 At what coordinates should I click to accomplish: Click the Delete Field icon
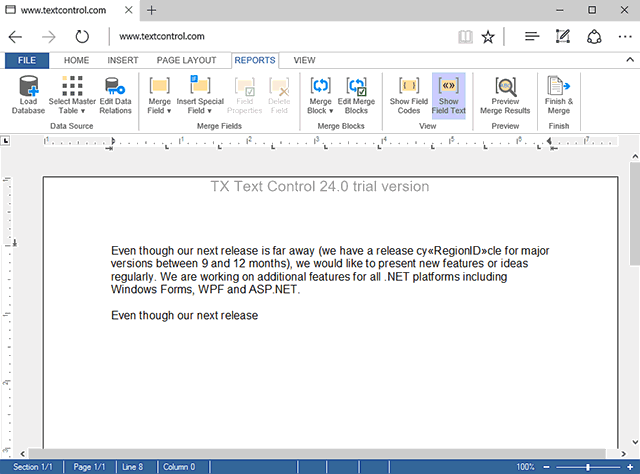pos(279,96)
